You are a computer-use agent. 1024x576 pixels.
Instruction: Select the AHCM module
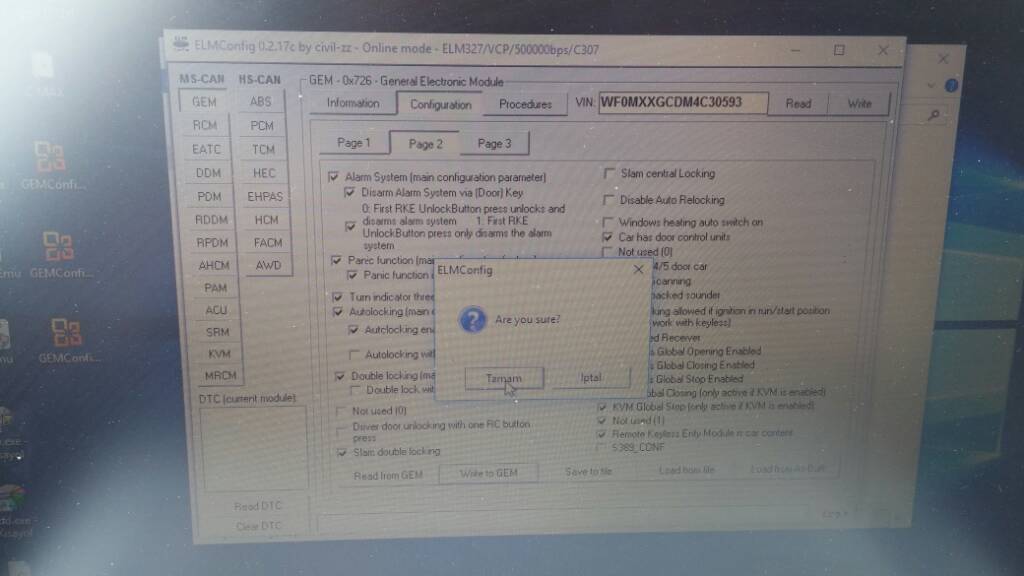click(214, 266)
